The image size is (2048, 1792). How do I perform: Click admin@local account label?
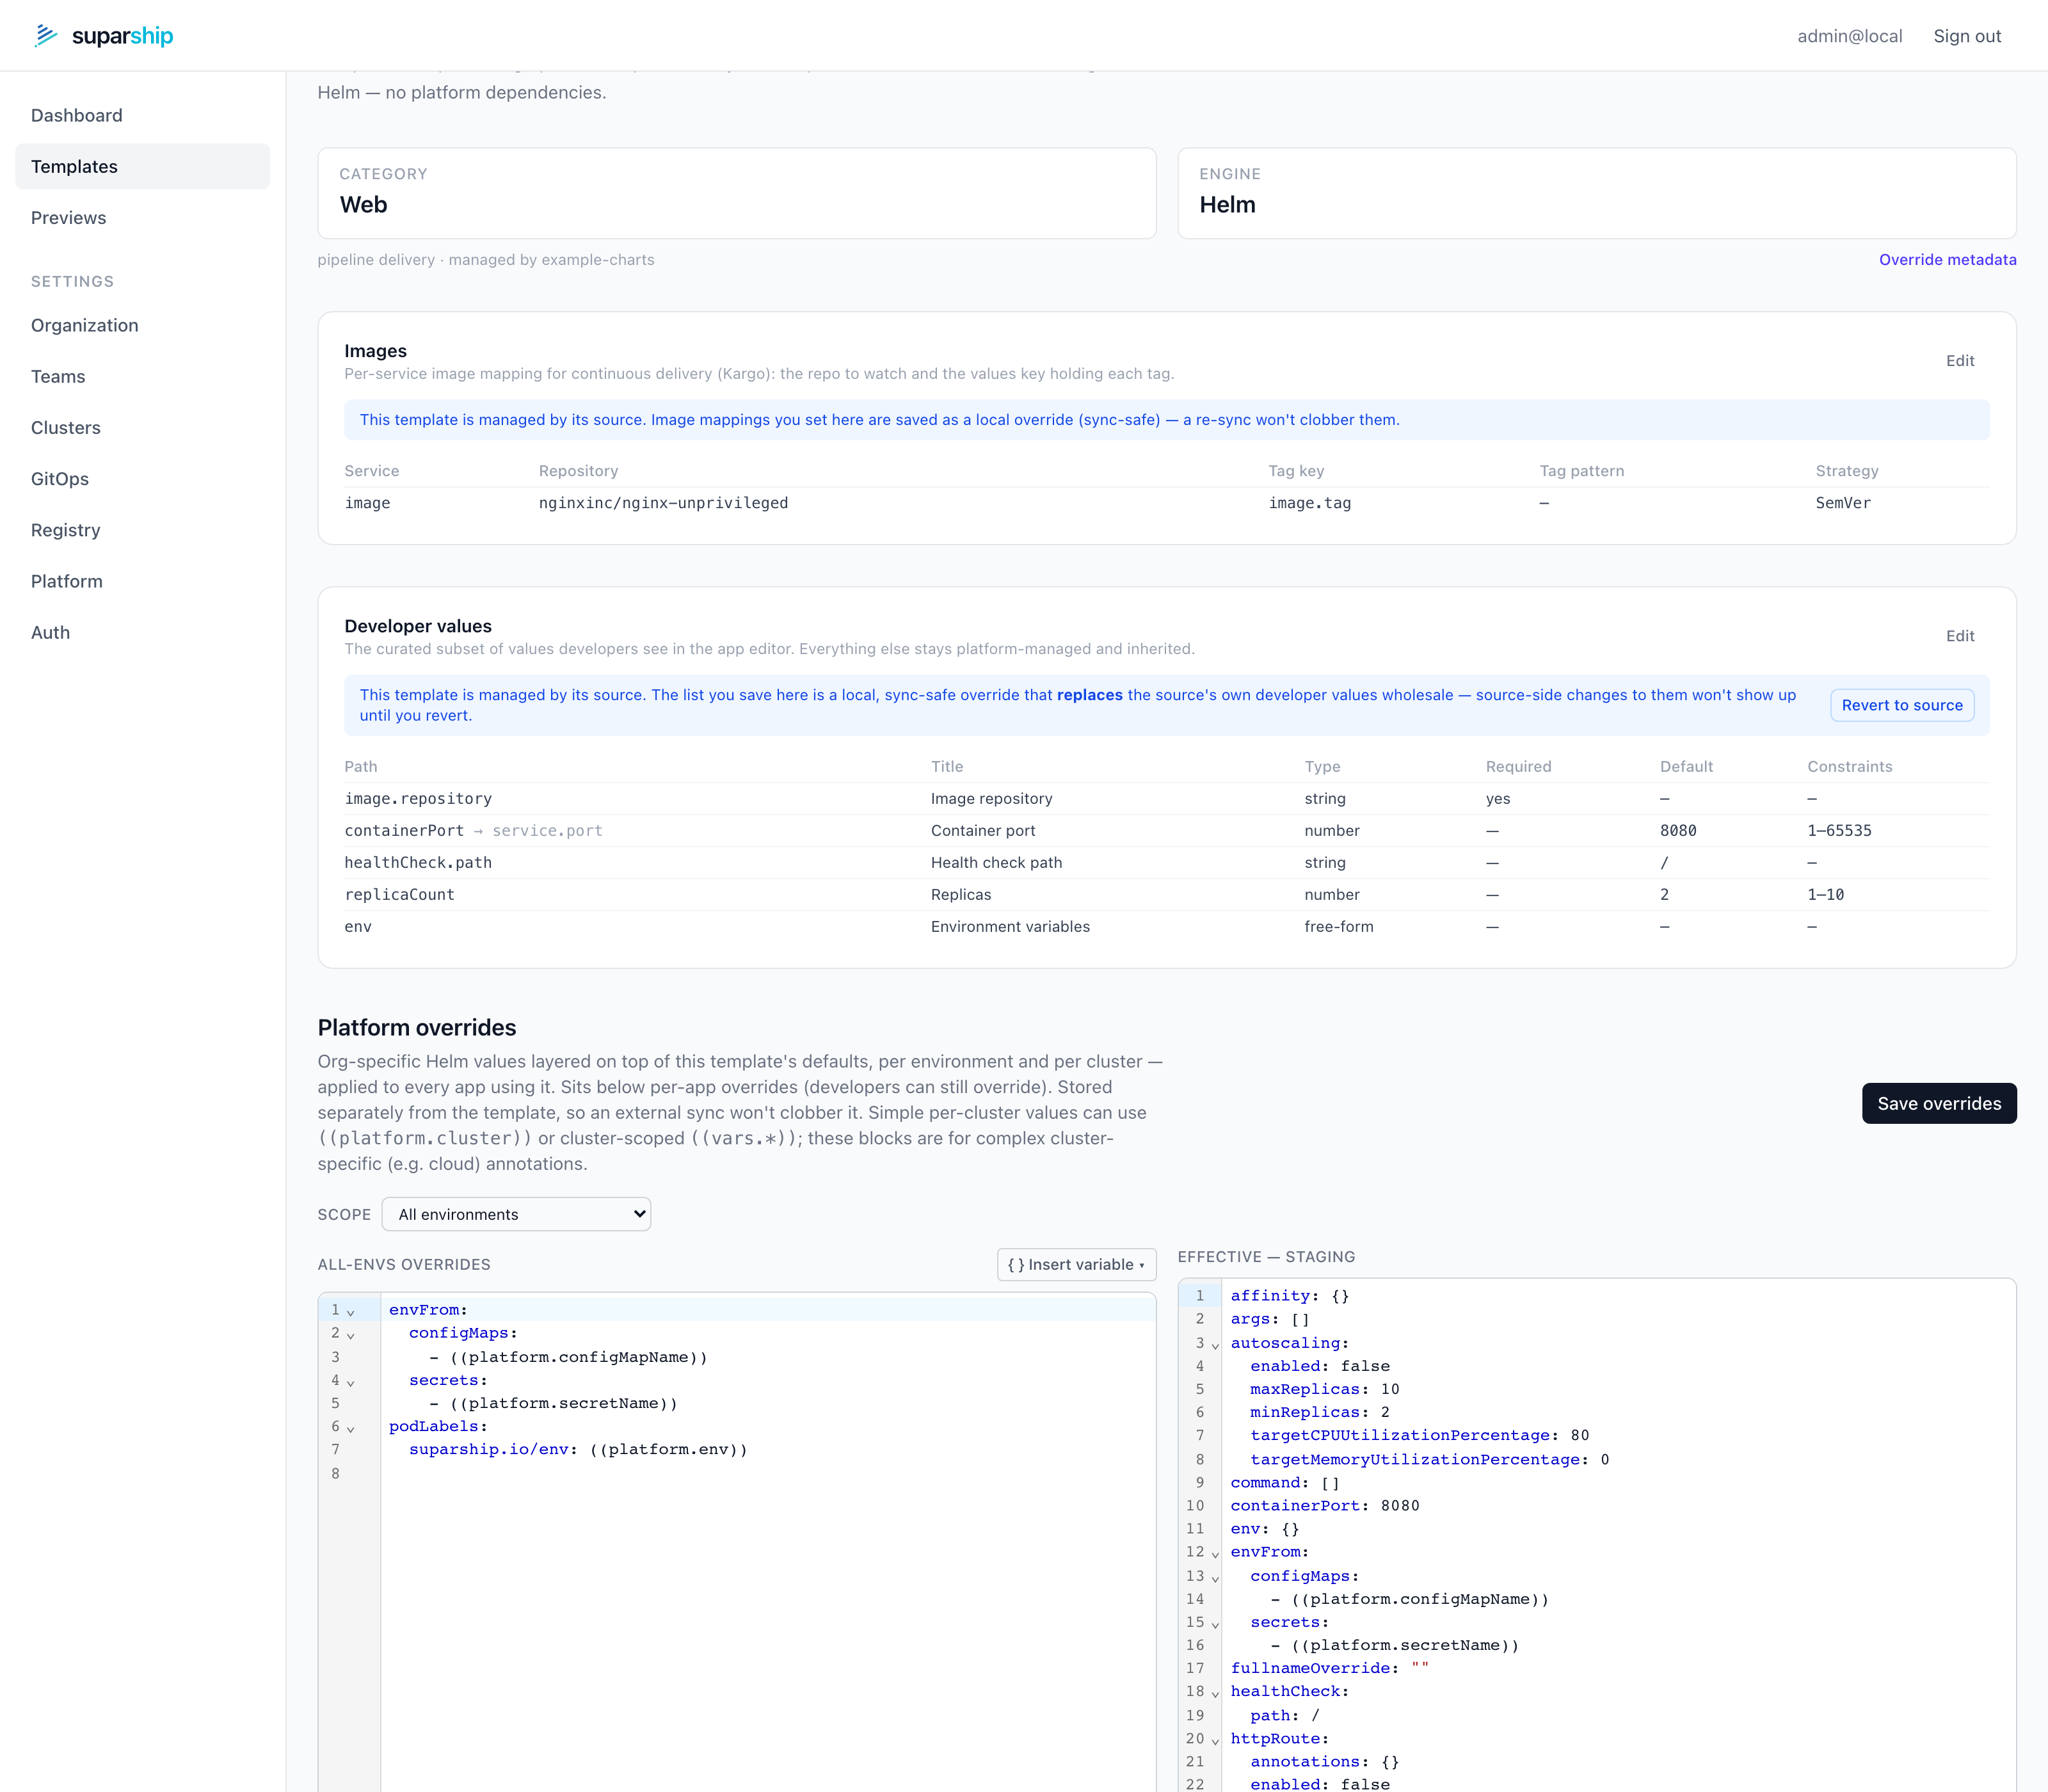pyautogui.click(x=1849, y=36)
